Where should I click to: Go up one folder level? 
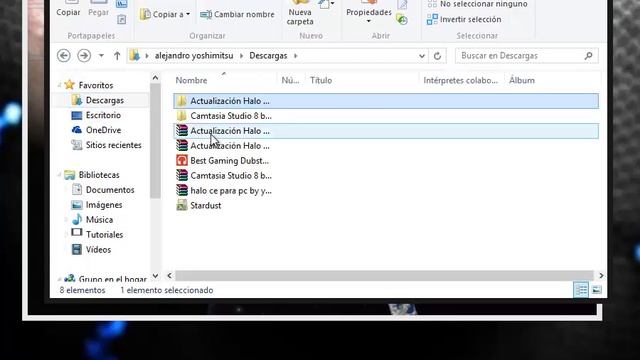[117, 56]
